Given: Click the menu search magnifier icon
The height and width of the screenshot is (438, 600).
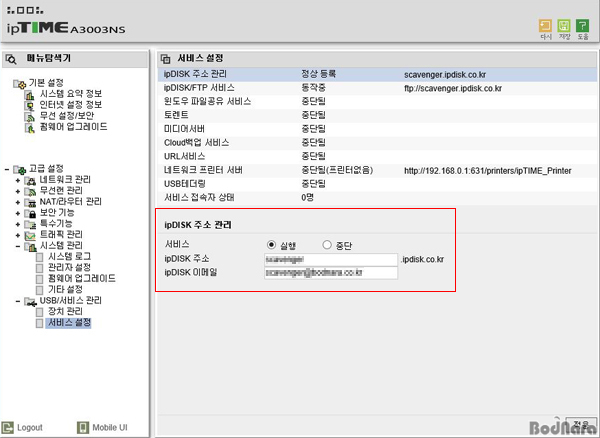Looking at the screenshot, I should tap(11, 59).
